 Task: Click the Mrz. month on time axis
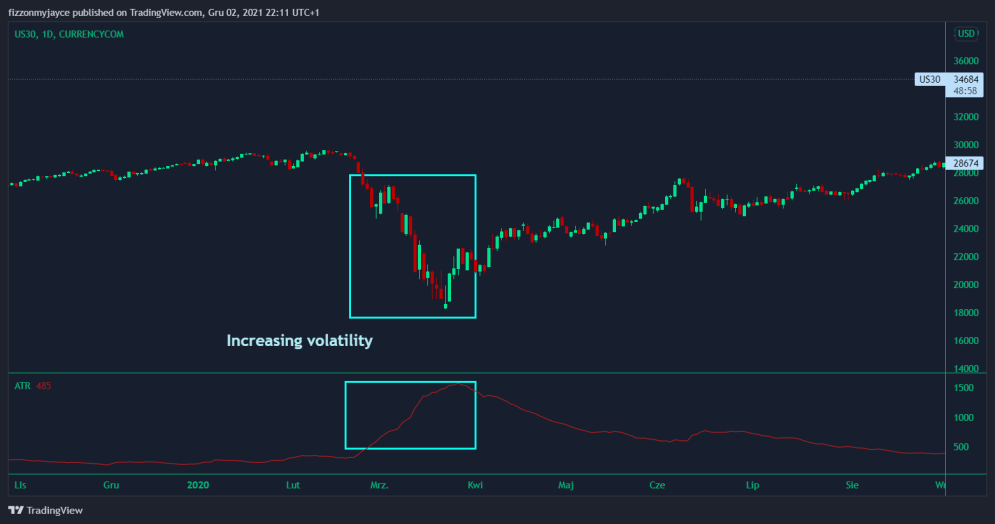pos(379,485)
